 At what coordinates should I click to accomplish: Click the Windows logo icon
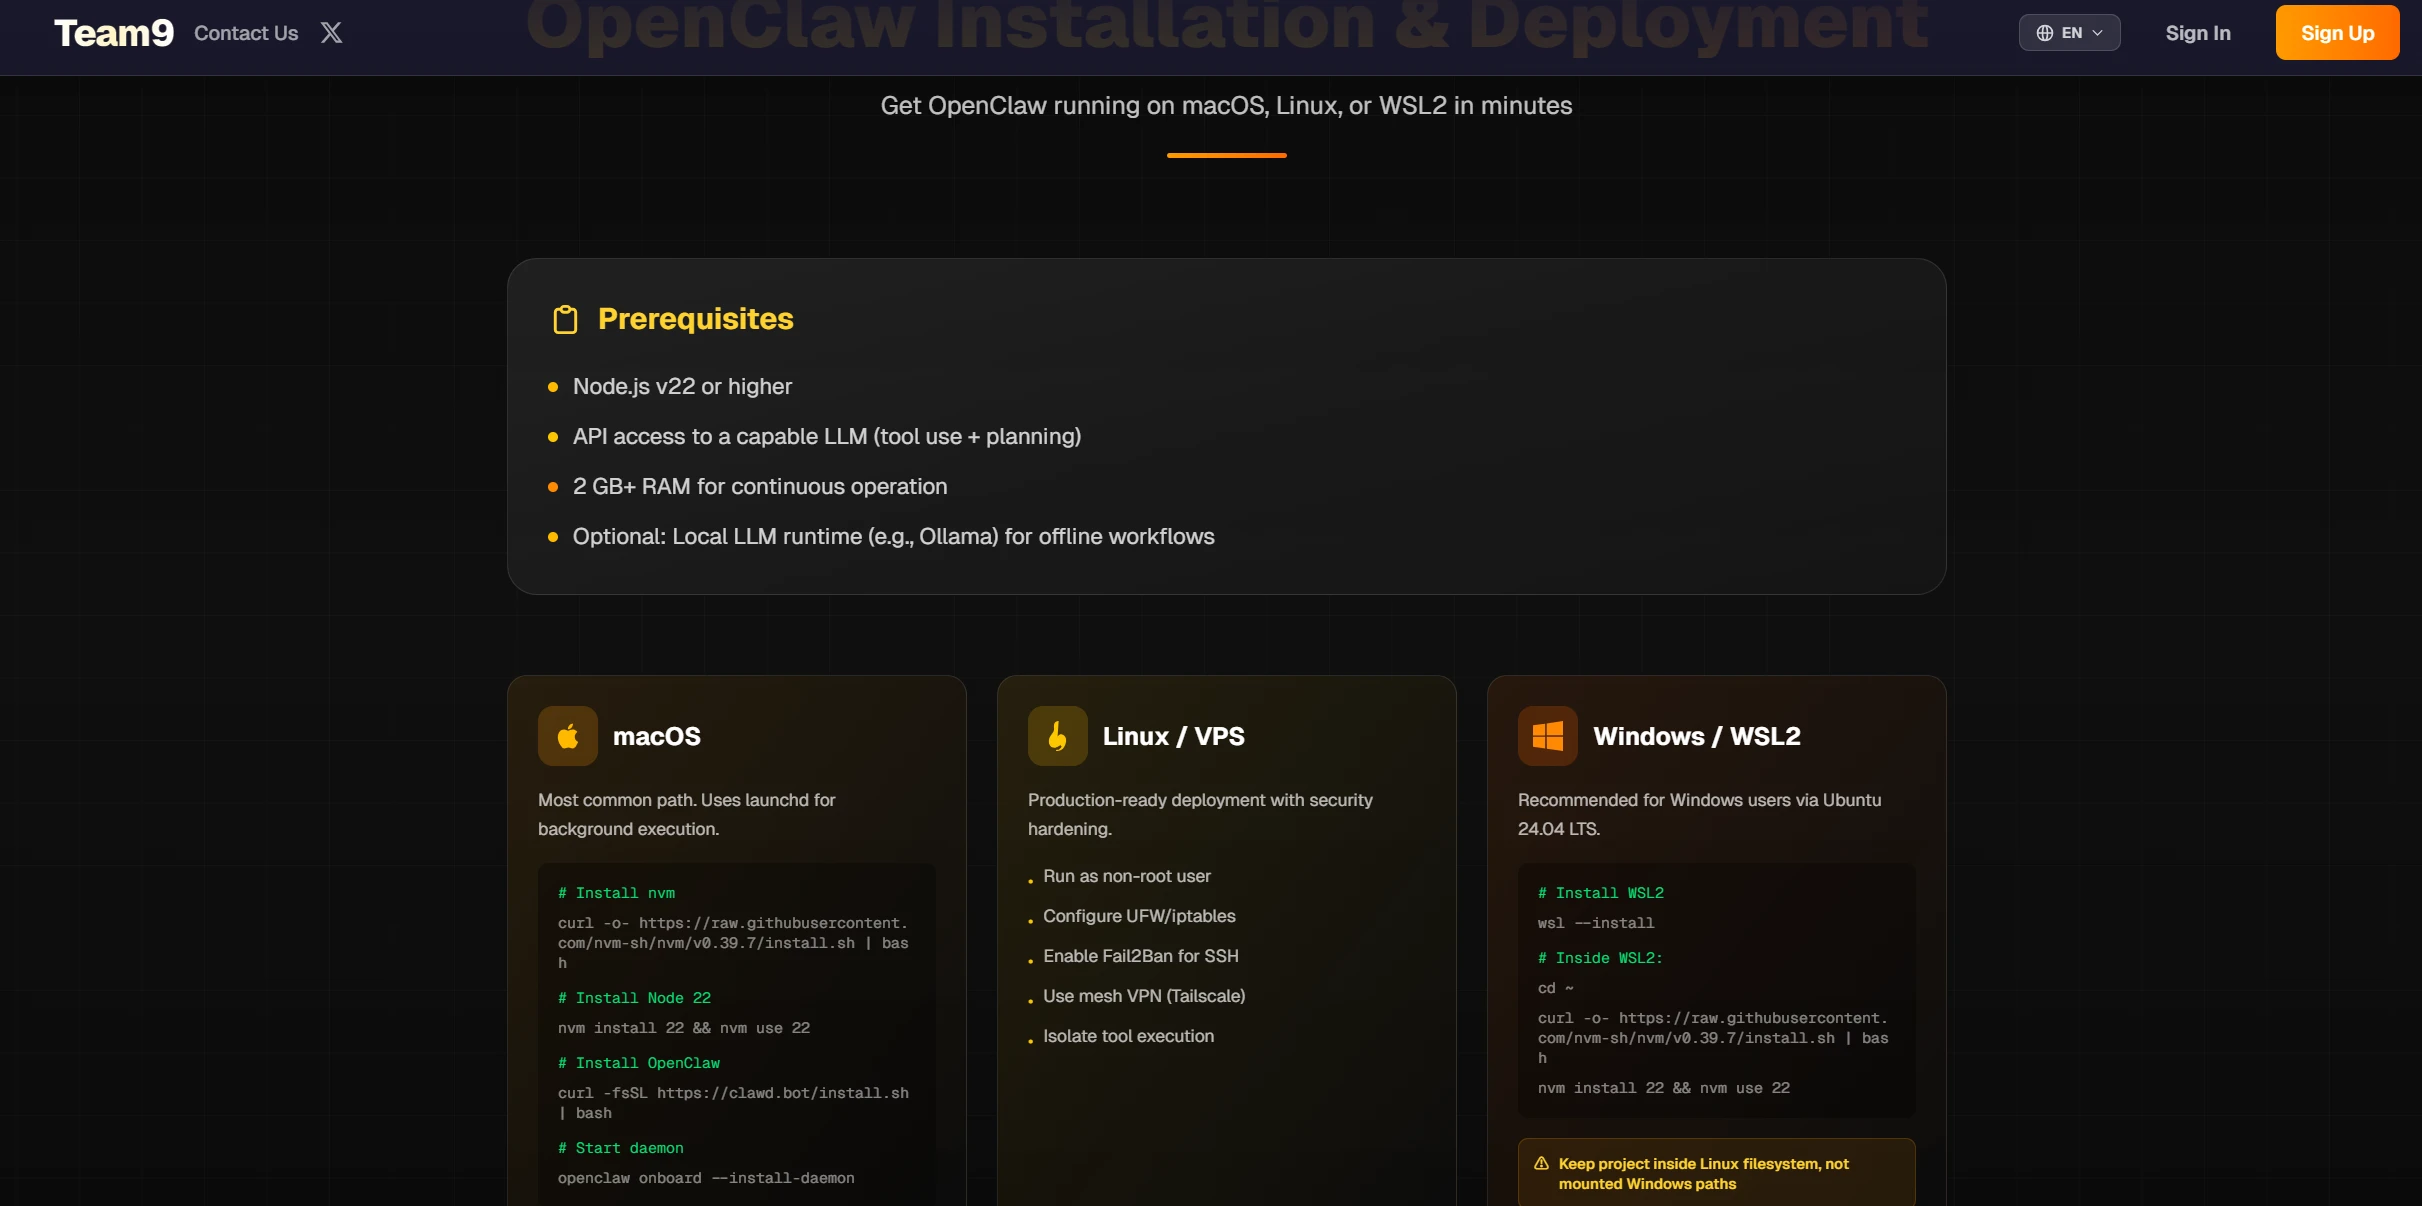(1547, 736)
